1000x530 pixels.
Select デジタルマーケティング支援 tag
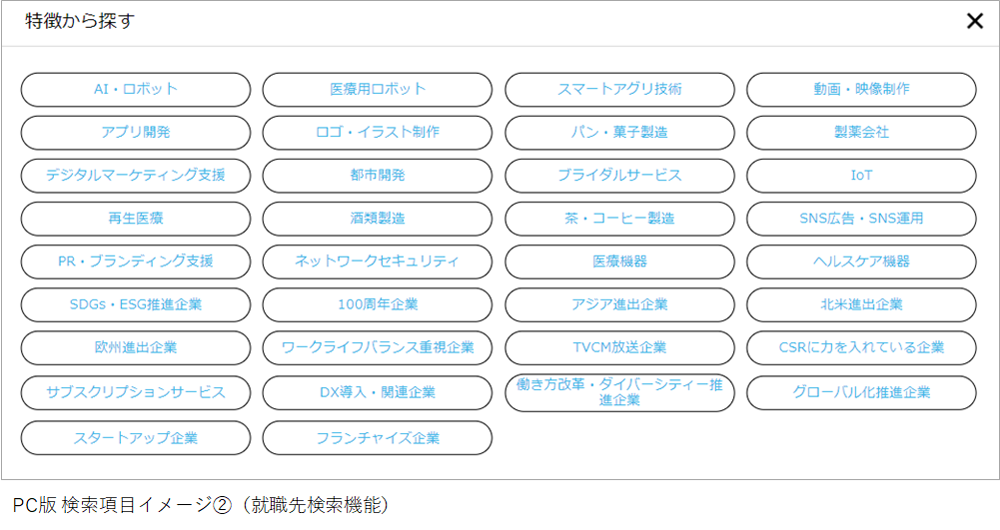[136, 175]
